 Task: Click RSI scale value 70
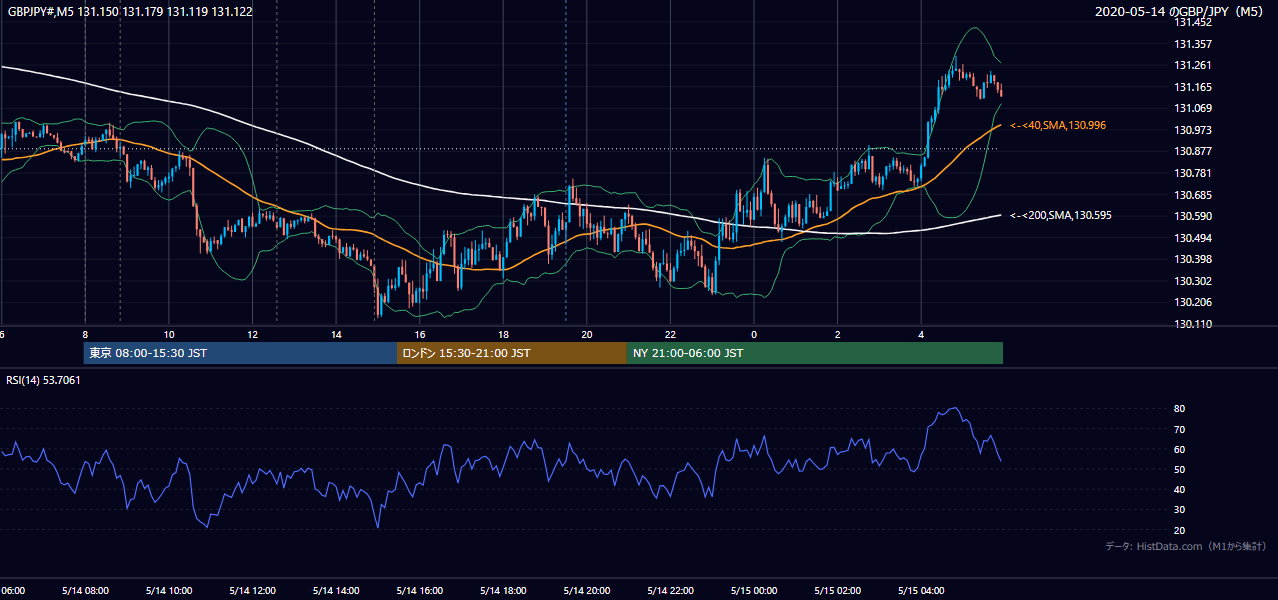pos(1179,429)
